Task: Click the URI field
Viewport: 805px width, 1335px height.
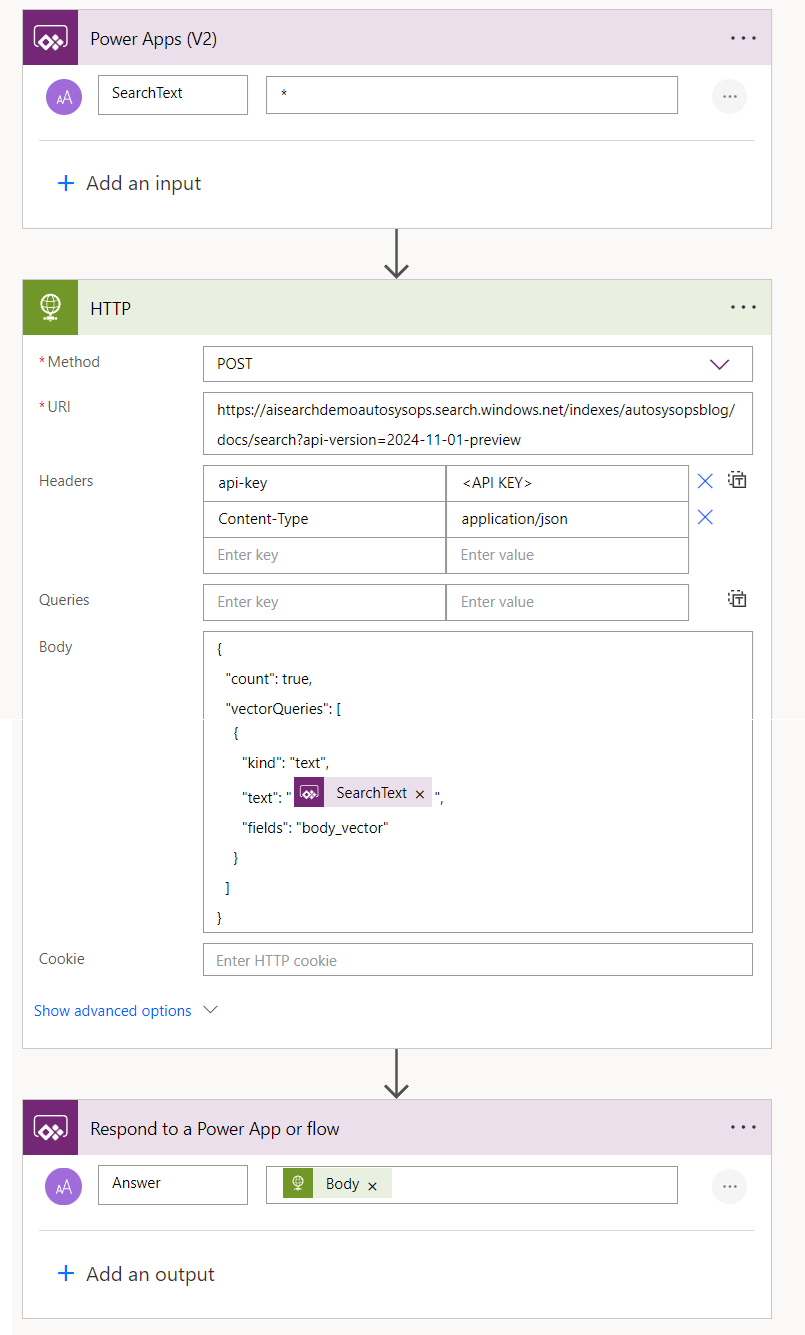Action: coord(477,424)
